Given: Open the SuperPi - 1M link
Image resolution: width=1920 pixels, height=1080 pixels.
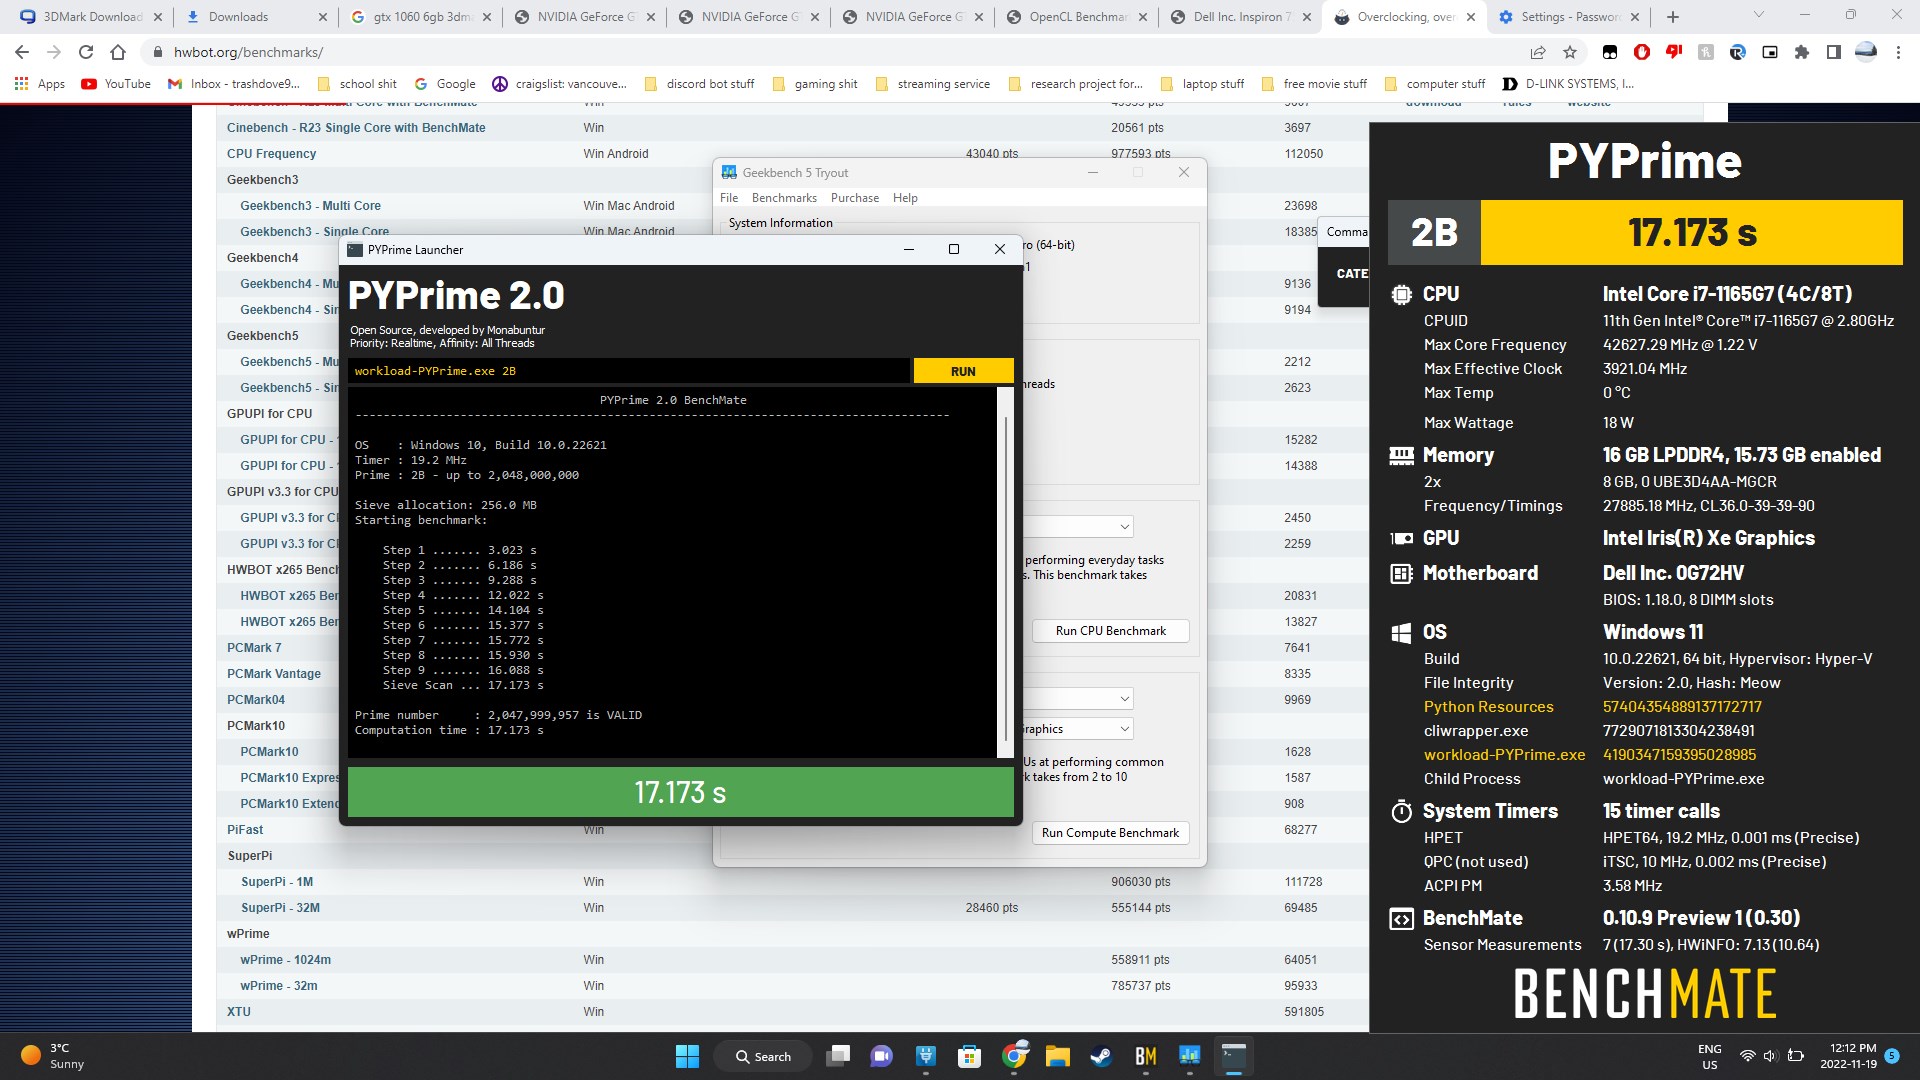Looking at the screenshot, I should pos(277,882).
